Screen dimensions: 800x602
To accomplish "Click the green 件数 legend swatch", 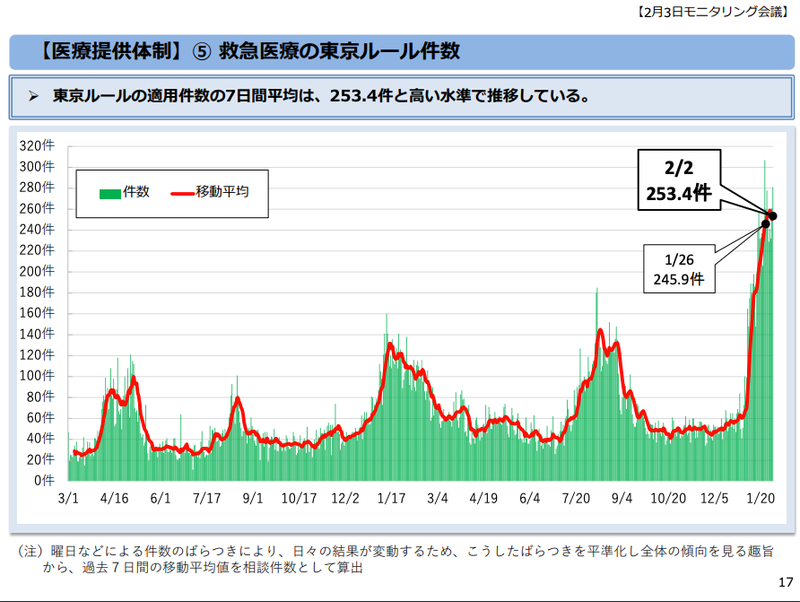I will (x=110, y=194).
